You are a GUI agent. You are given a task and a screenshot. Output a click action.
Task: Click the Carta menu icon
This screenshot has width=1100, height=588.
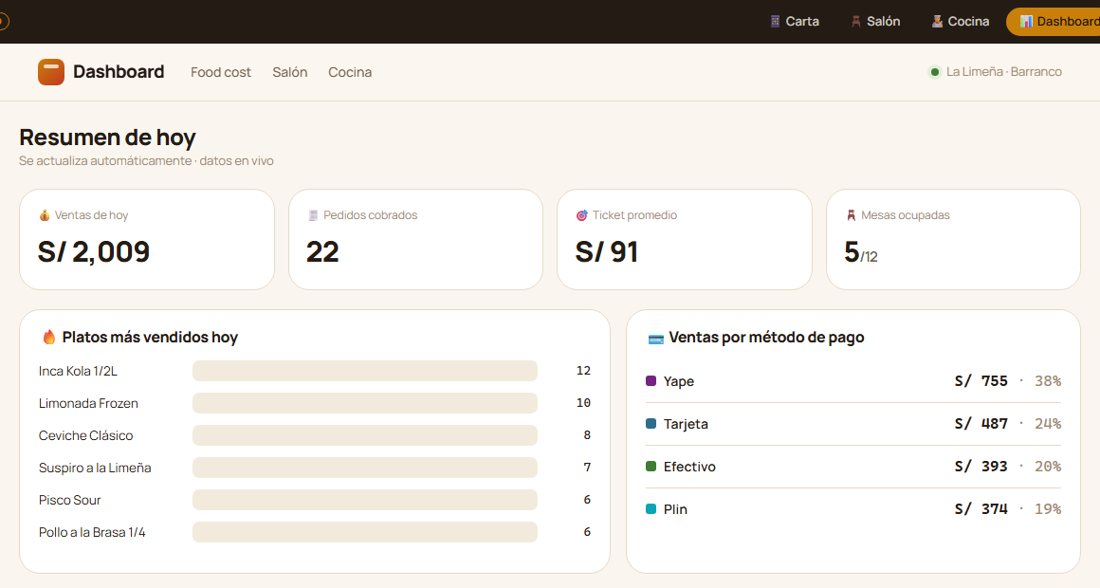click(775, 22)
